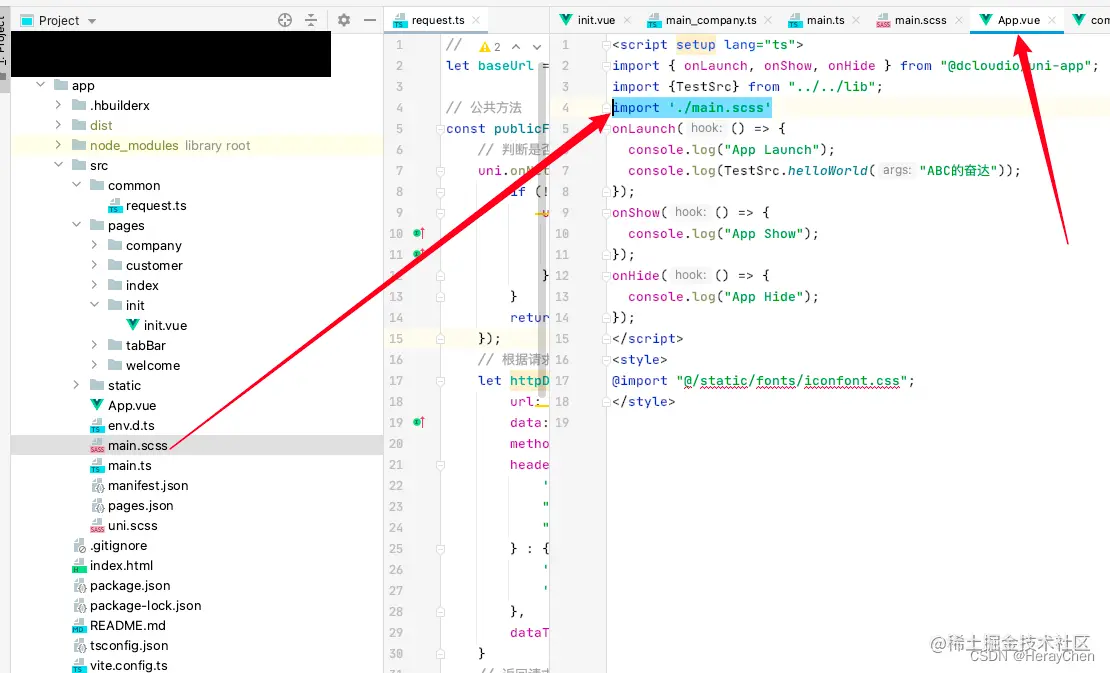The image size is (1110, 673).
Task: Select env.d.ts in project tree
Action: [x=131, y=425]
